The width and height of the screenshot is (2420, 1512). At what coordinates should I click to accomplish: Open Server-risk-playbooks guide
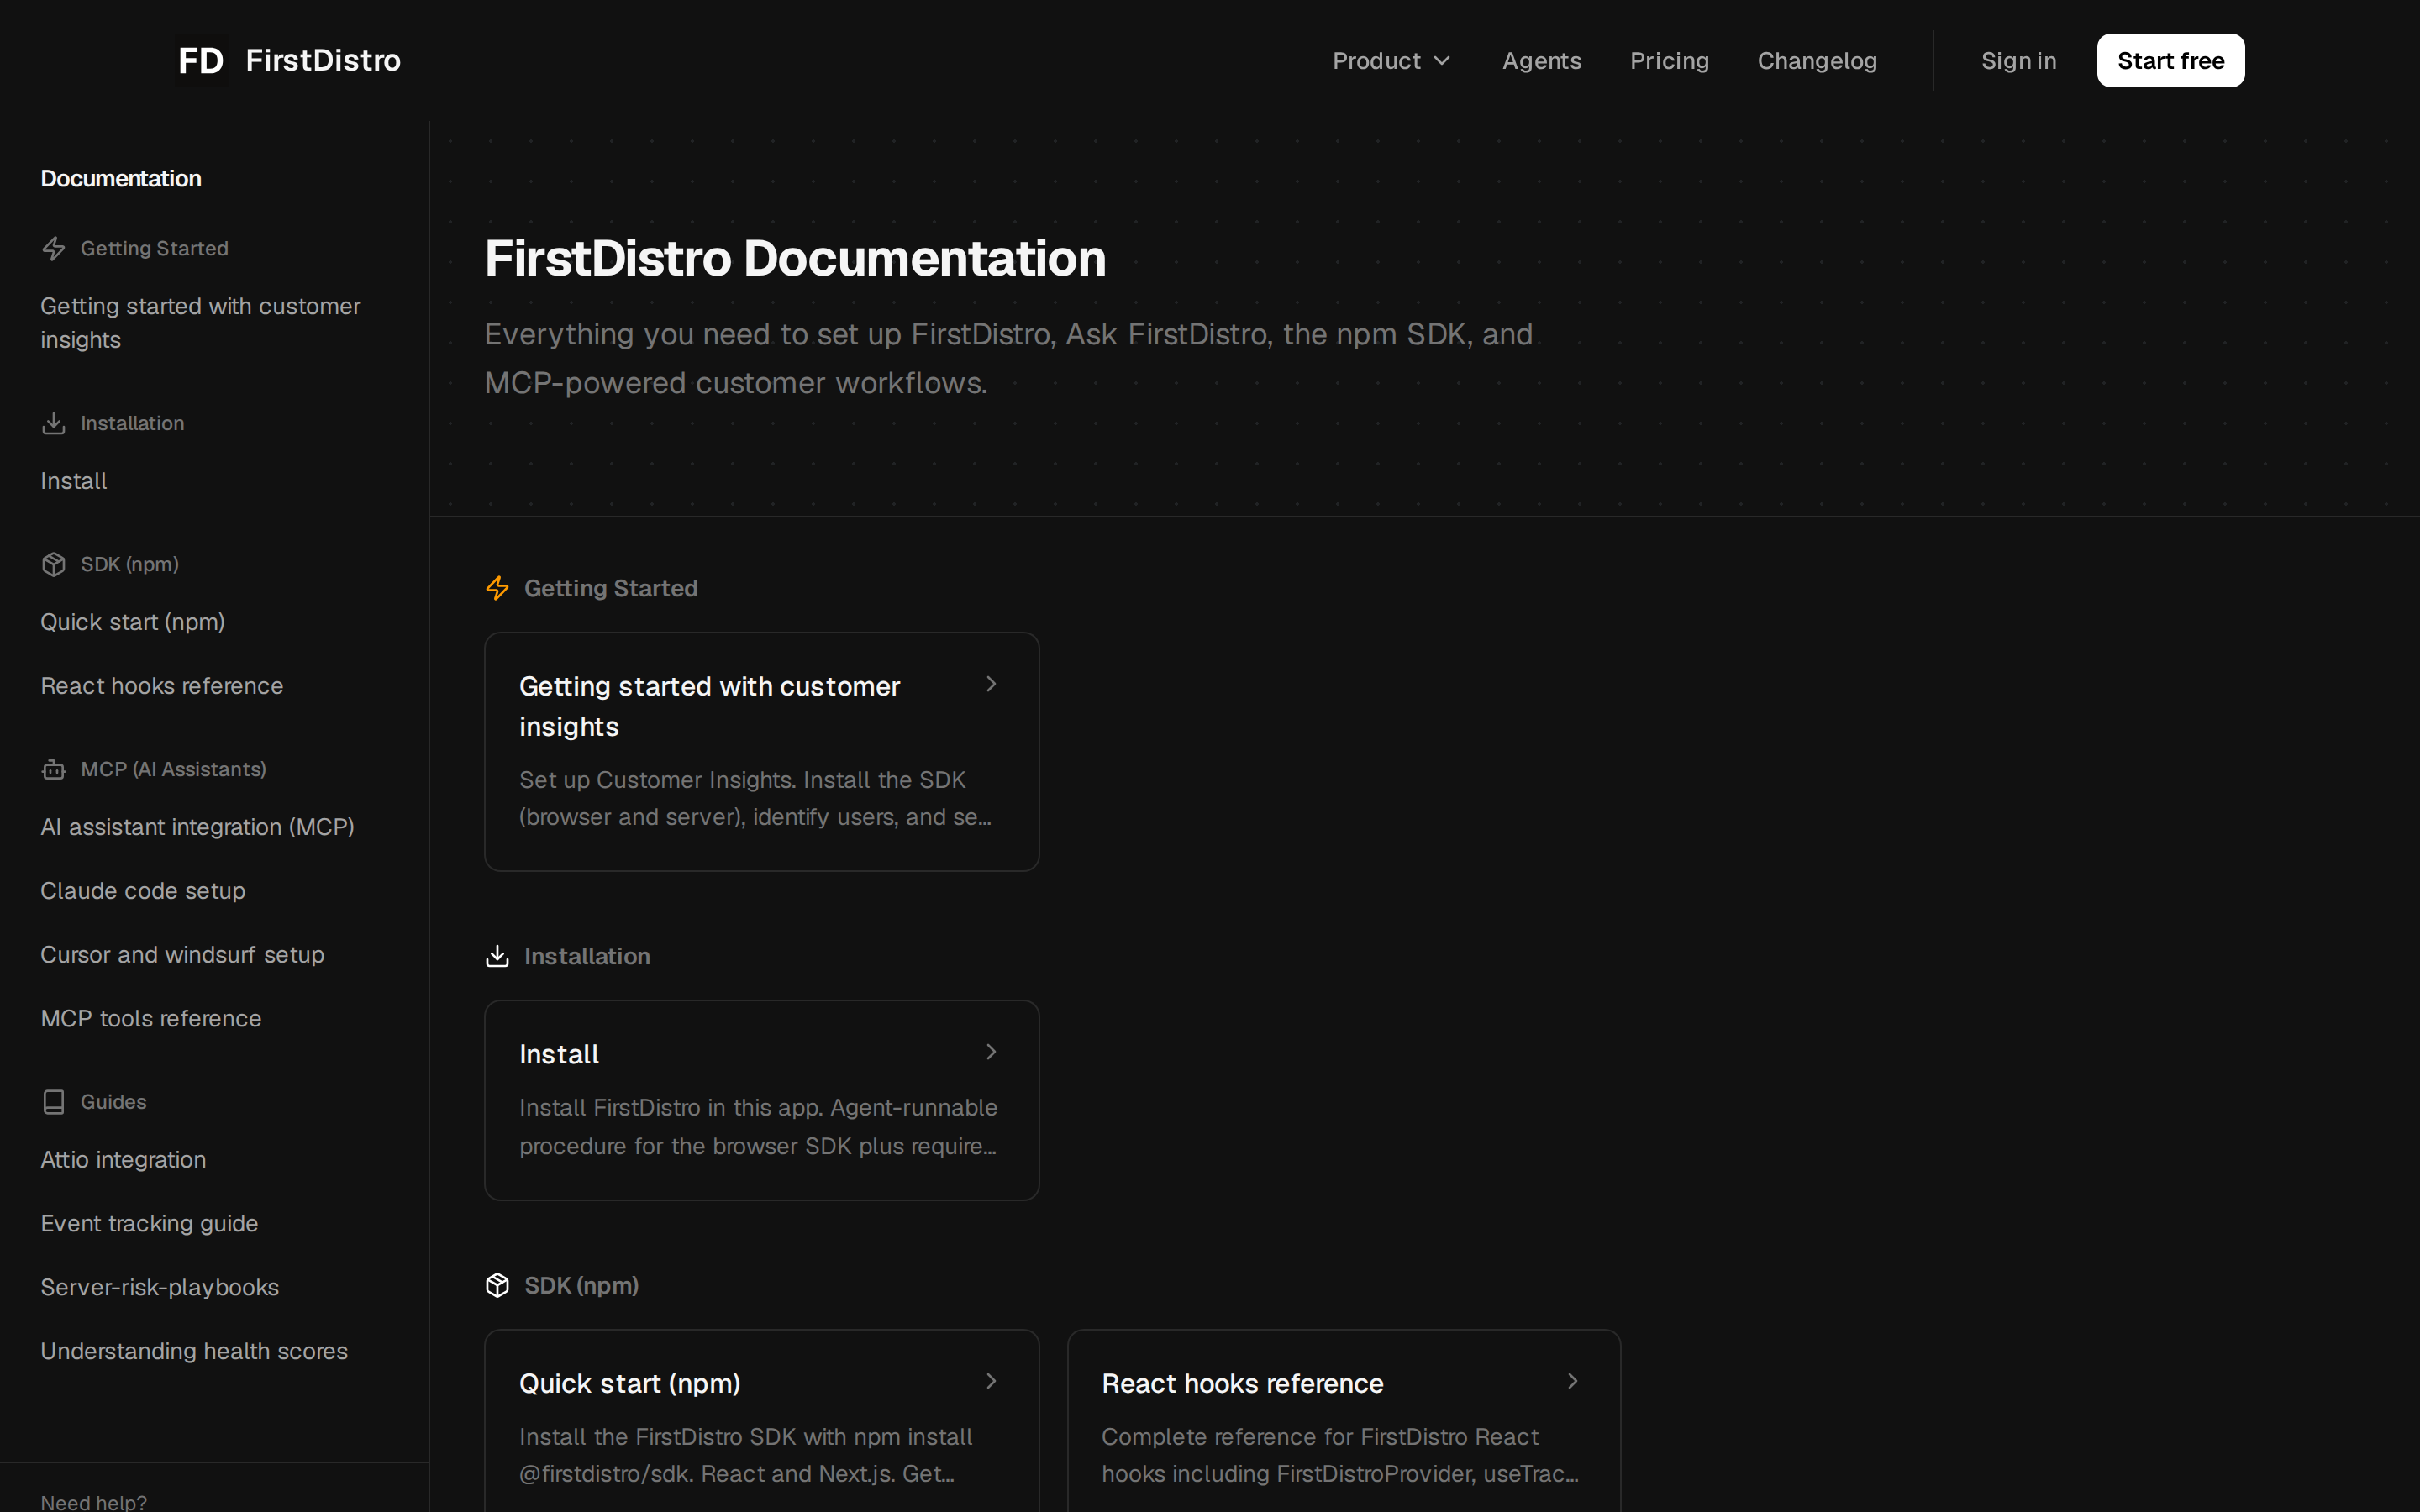pos(159,1288)
